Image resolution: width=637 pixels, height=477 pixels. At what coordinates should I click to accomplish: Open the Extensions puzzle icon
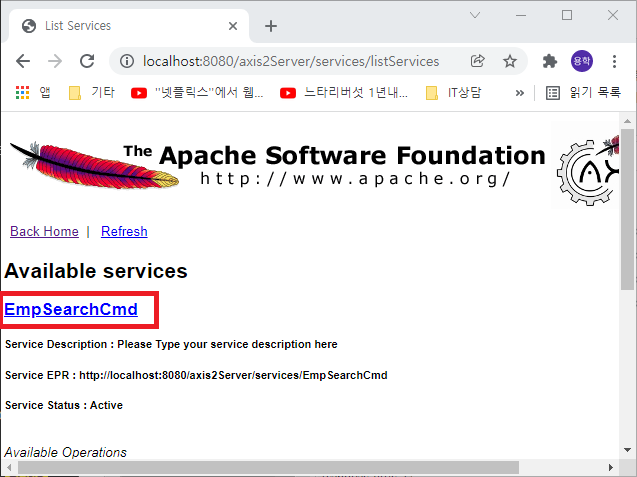[x=550, y=61]
